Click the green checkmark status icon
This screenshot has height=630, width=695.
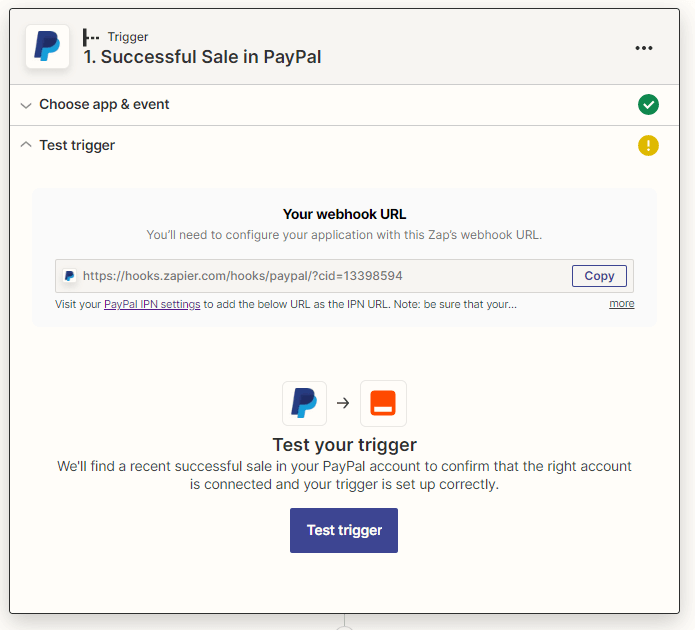pos(648,105)
